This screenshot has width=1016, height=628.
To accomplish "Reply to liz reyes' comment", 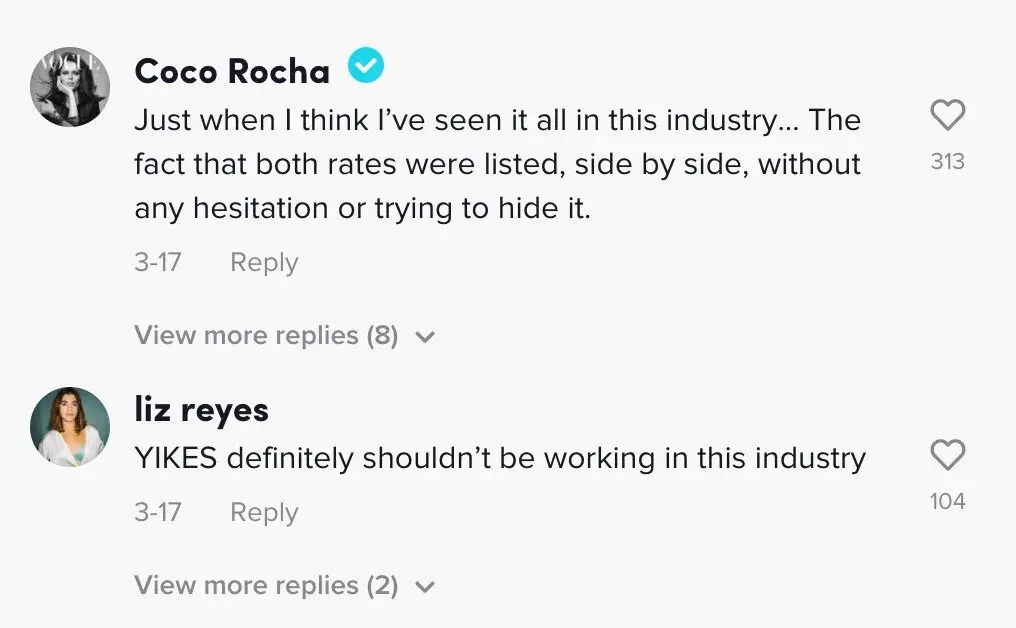I will tap(264, 513).
